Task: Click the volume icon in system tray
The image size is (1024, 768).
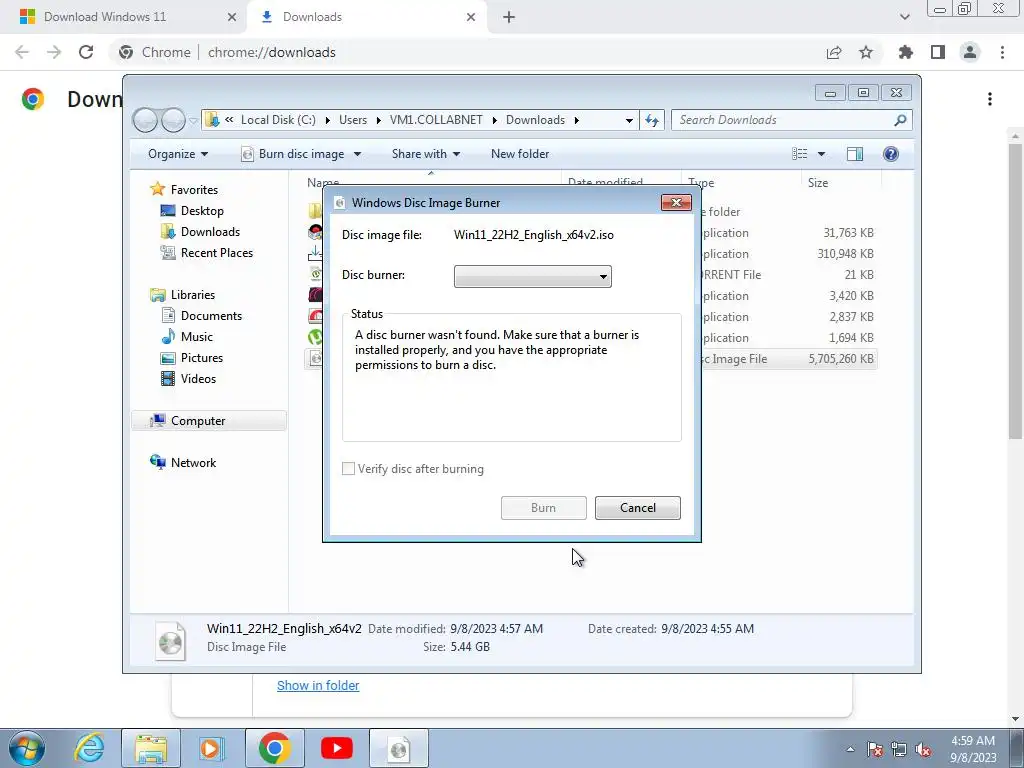Action: click(x=923, y=750)
